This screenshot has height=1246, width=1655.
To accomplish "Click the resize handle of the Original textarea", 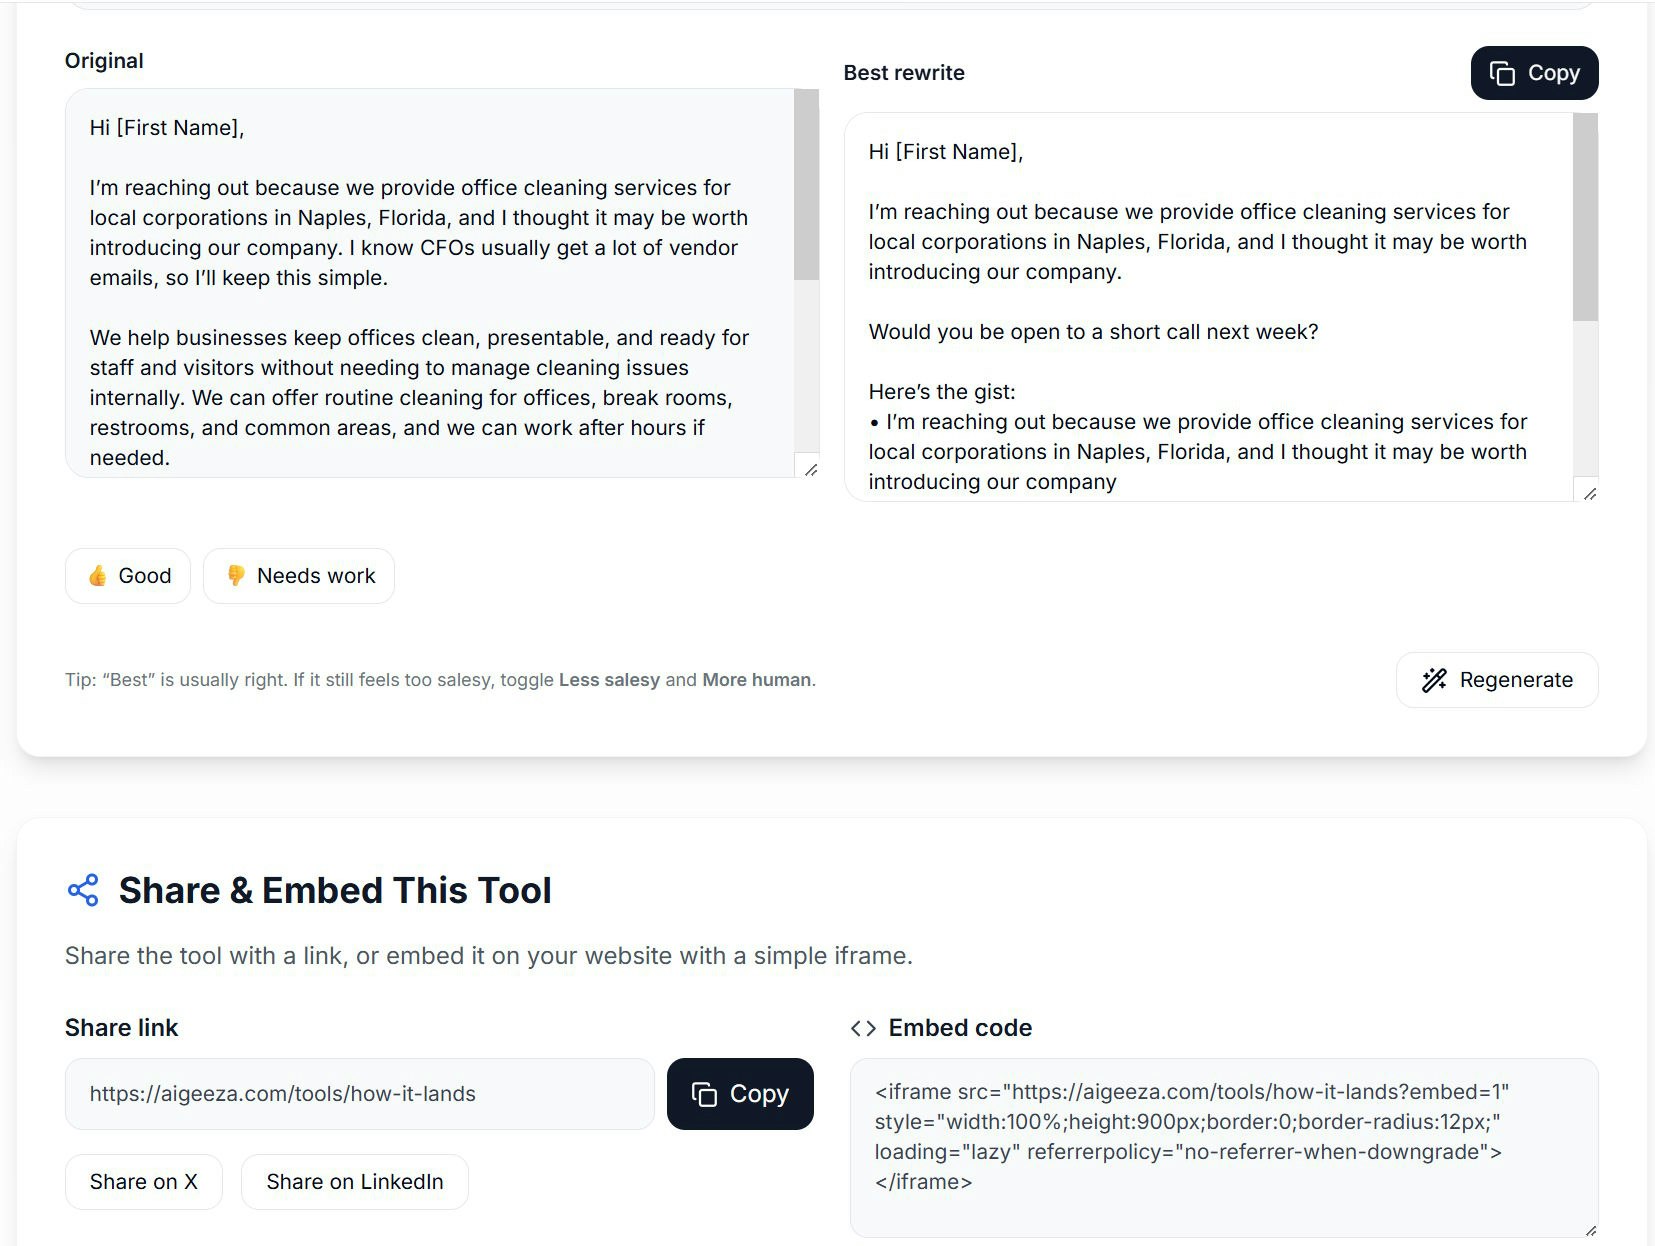I will 812,470.
